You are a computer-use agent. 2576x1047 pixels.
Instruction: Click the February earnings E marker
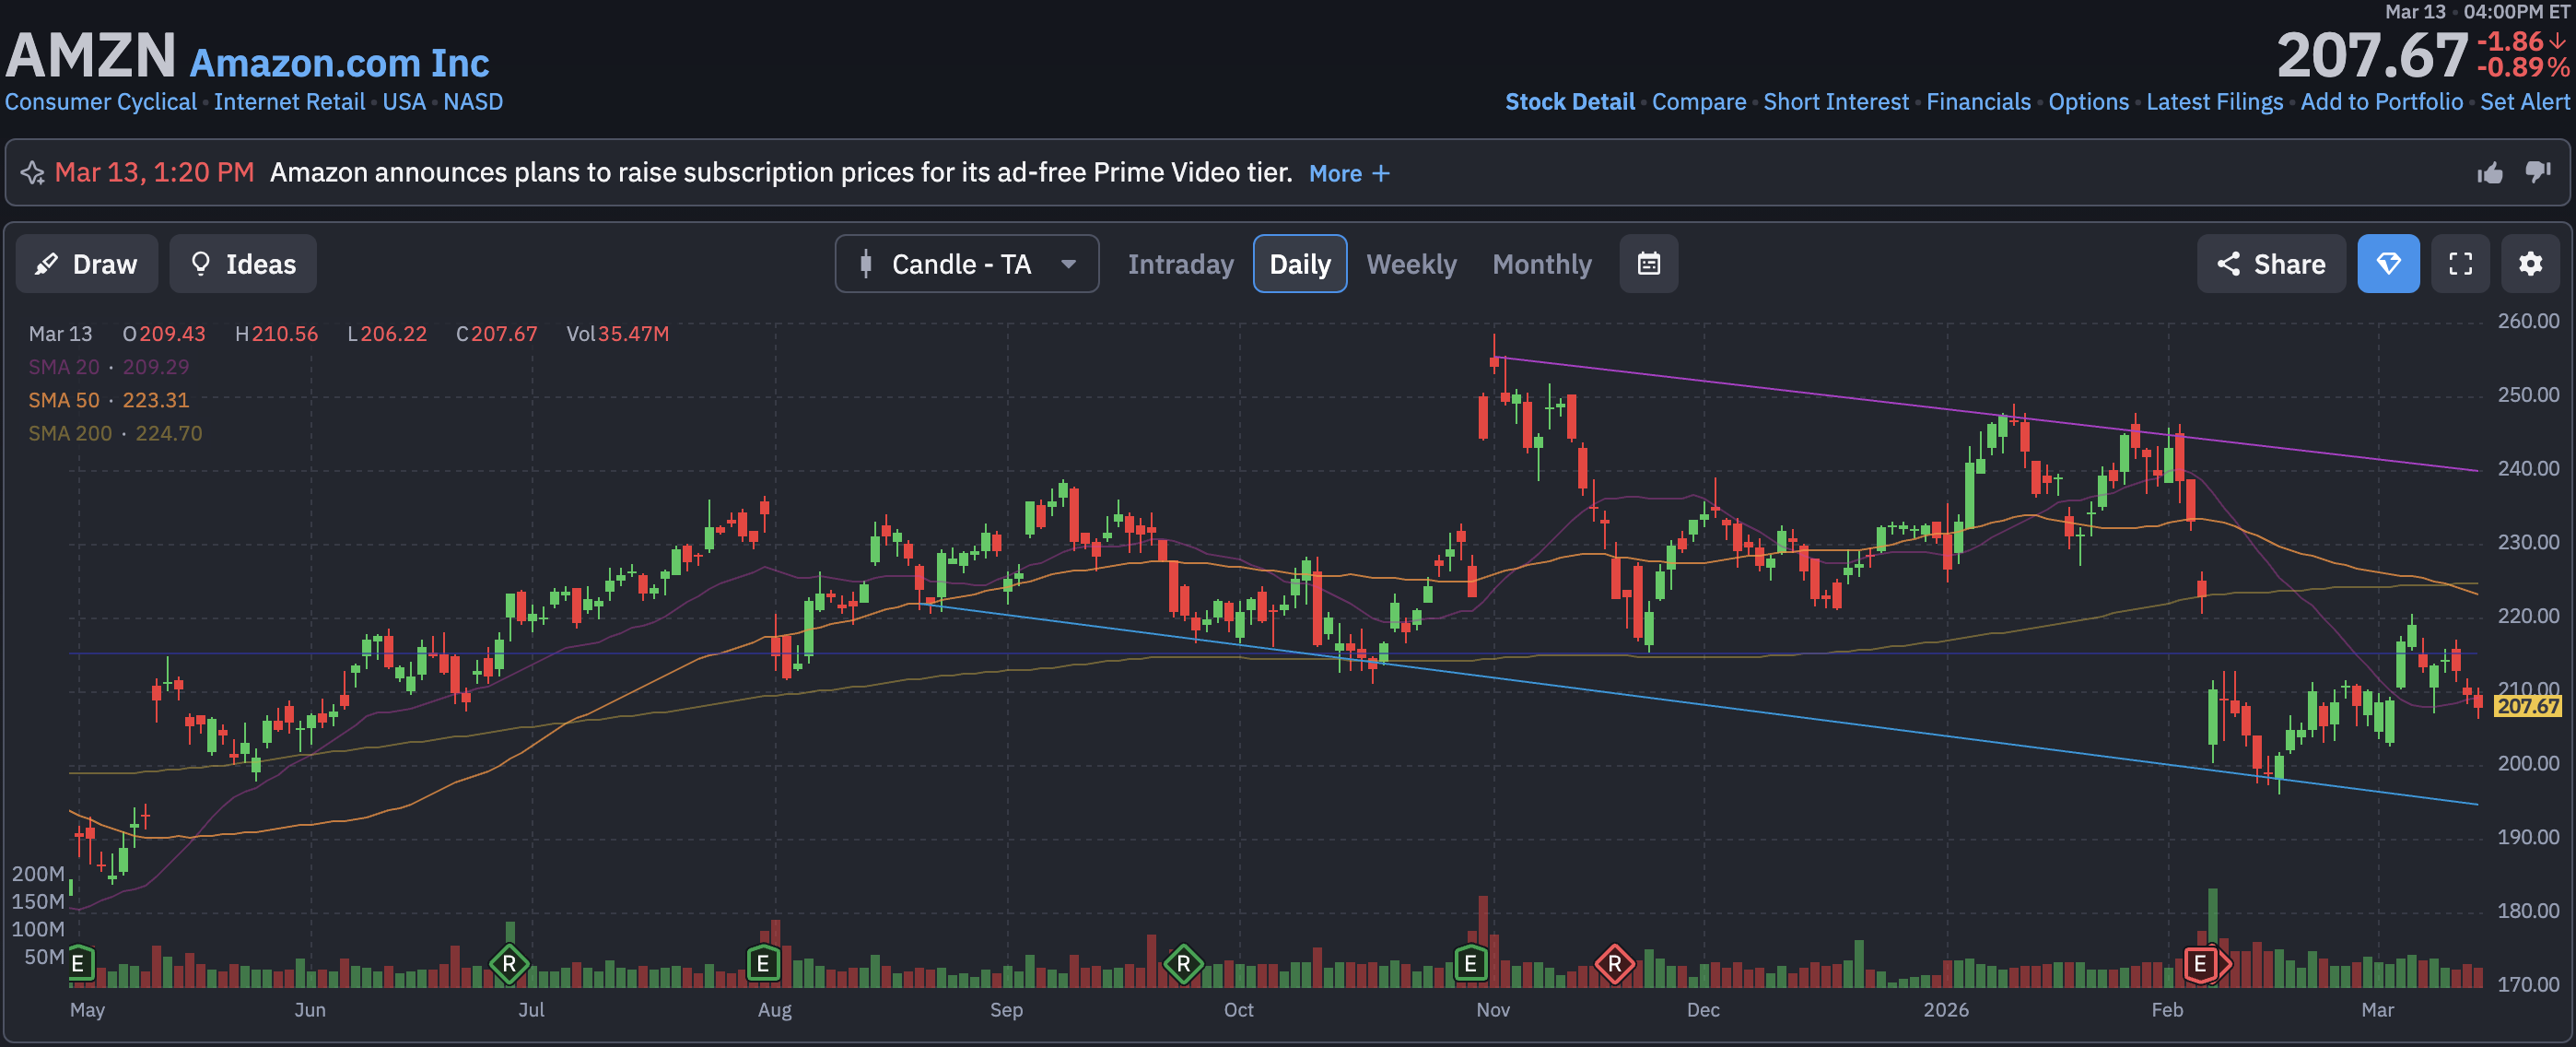tap(2200, 964)
